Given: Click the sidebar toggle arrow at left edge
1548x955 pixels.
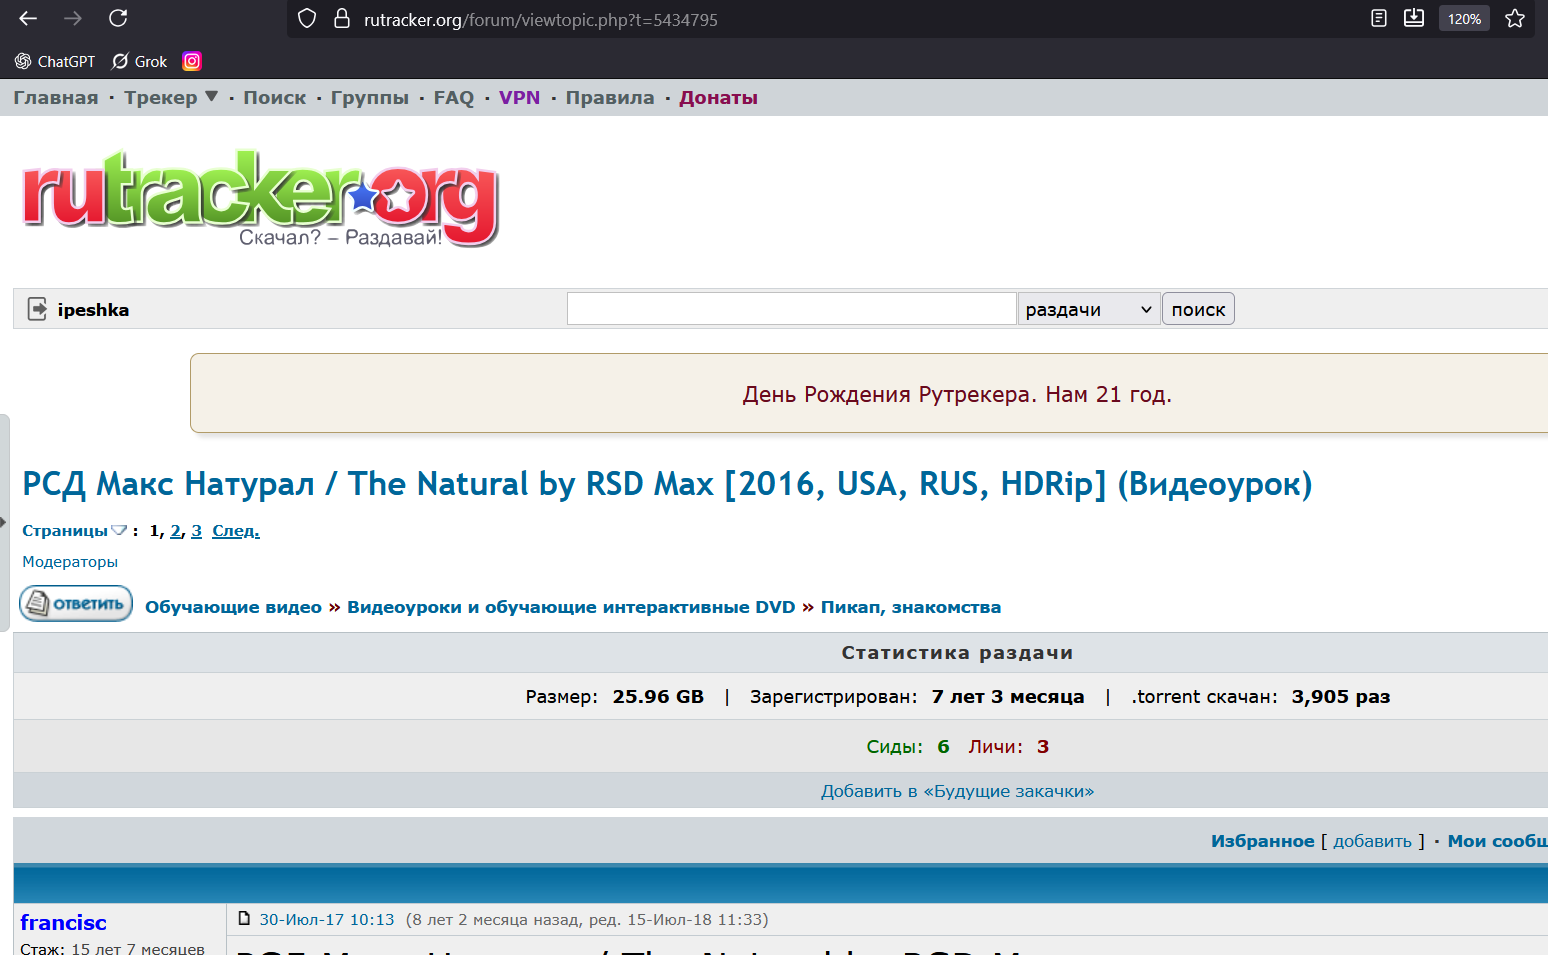Looking at the screenshot, I should click(3, 522).
